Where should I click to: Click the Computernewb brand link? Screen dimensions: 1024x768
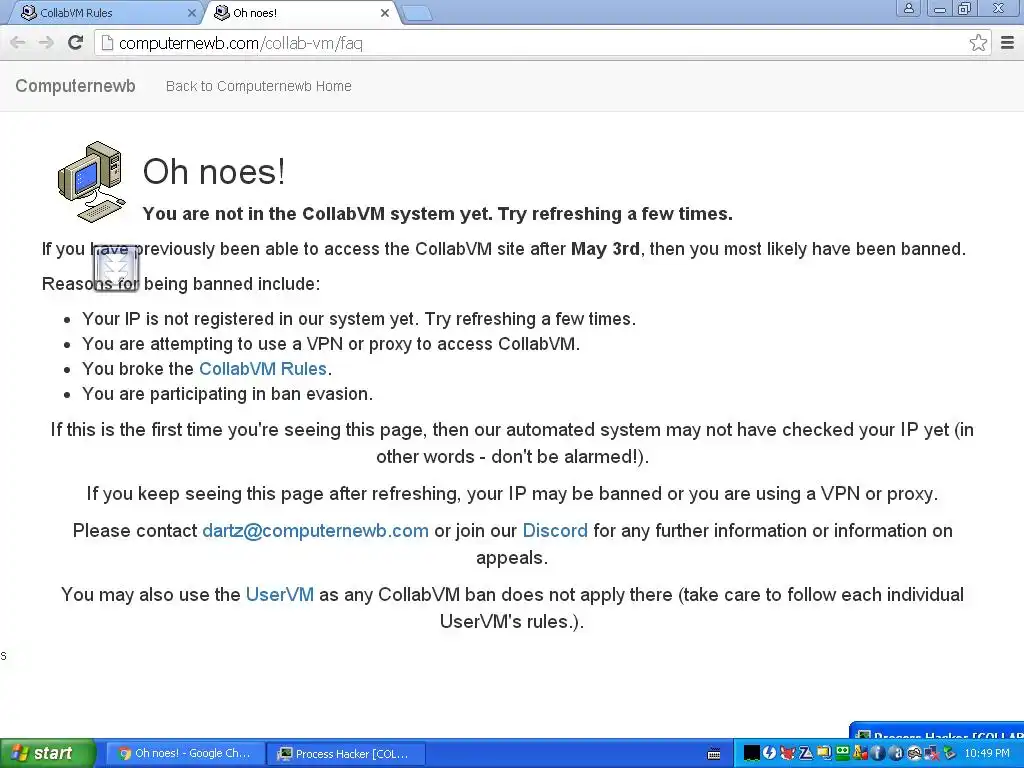coord(75,86)
